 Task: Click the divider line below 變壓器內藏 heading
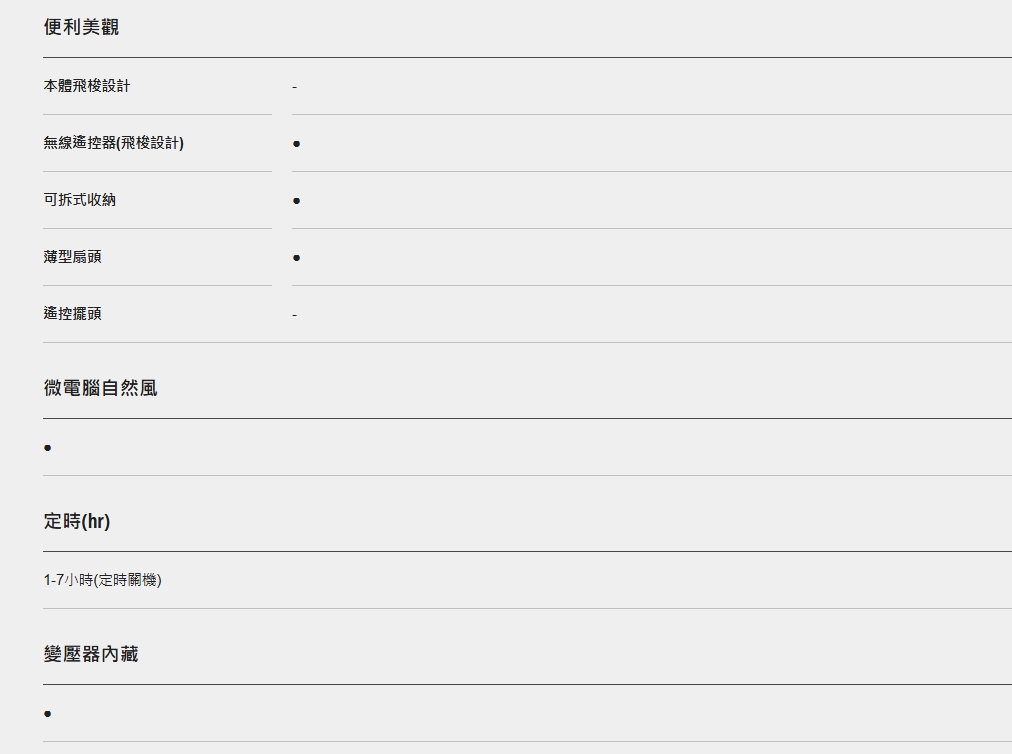(527, 684)
